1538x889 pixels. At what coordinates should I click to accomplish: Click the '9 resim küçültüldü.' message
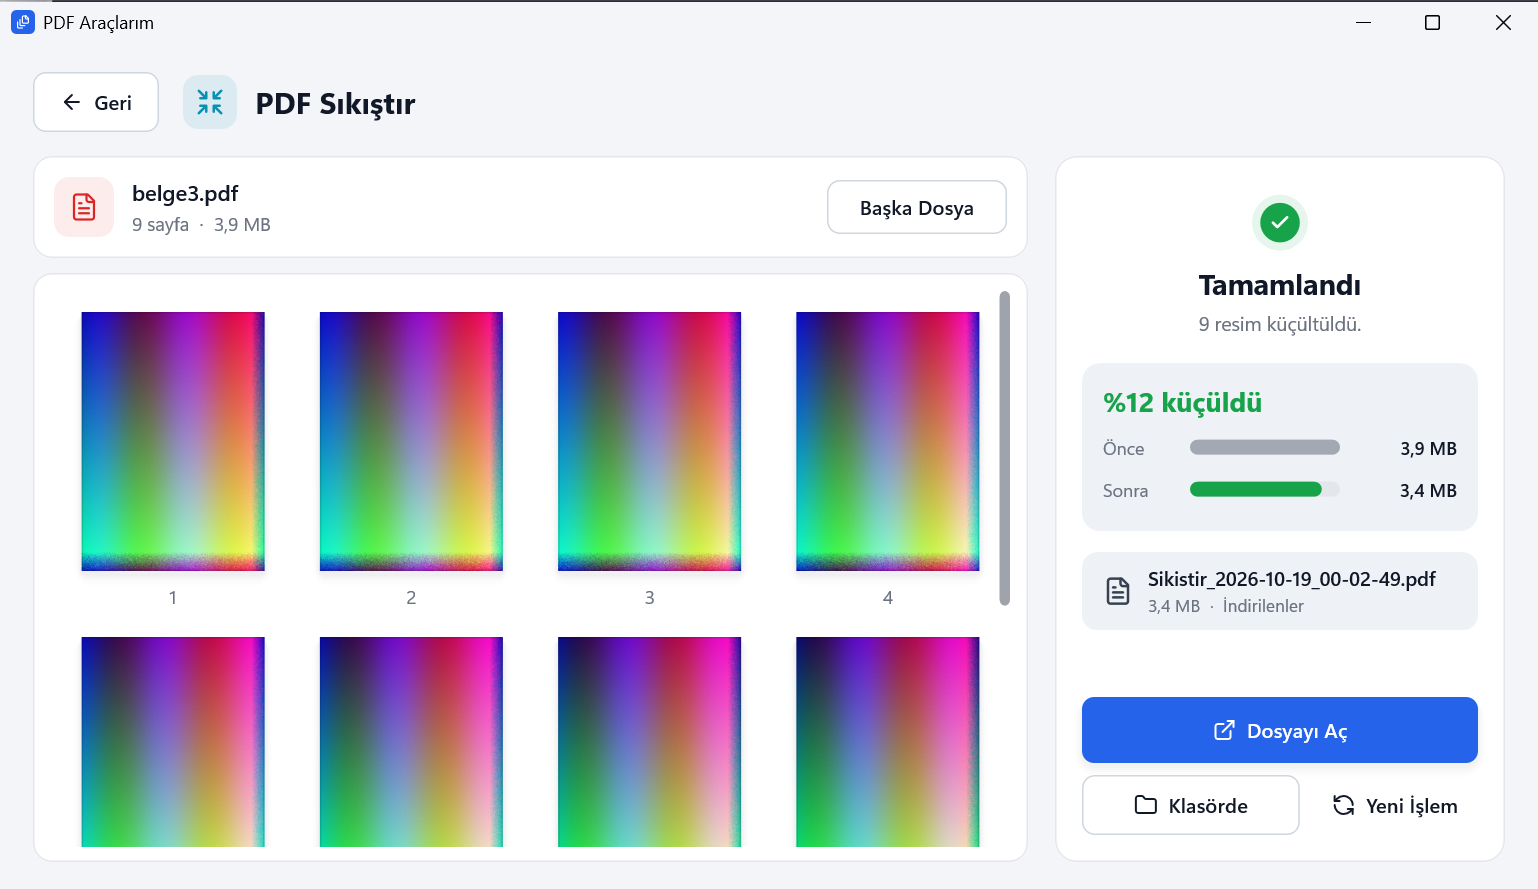pyautogui.click(x=1280, y=324)
